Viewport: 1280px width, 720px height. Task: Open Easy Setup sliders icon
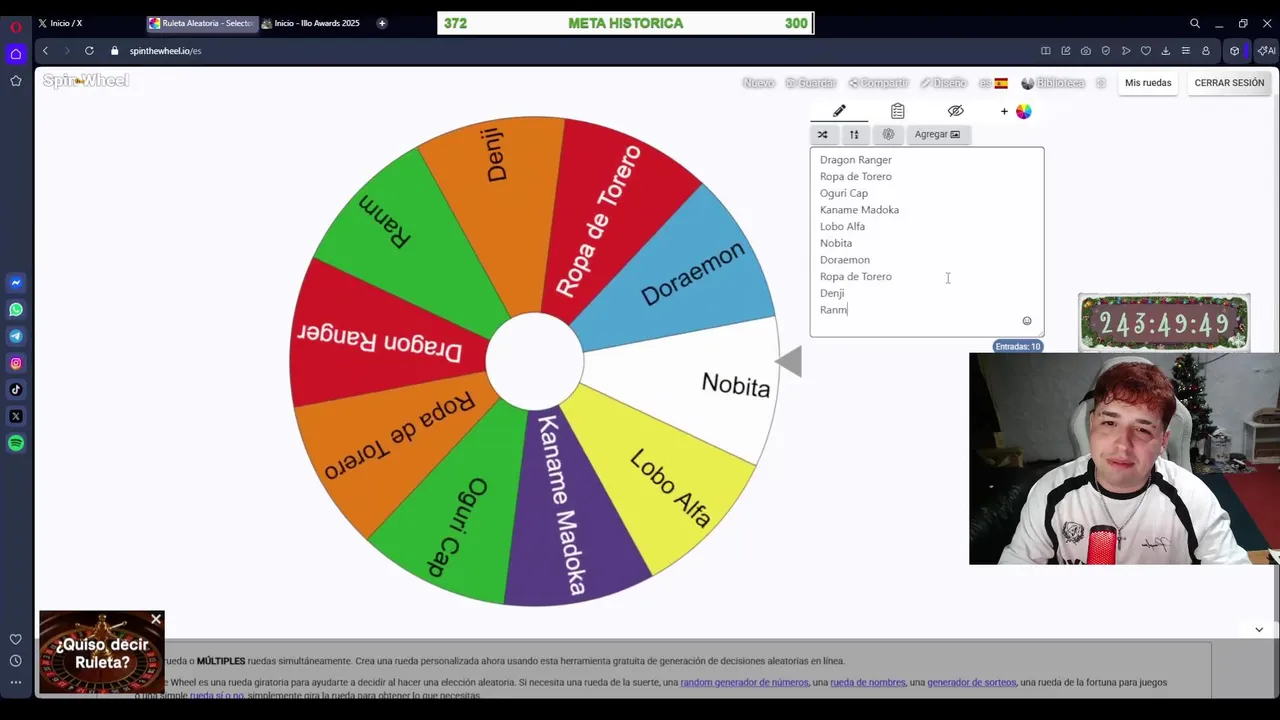click(1186, 51)
